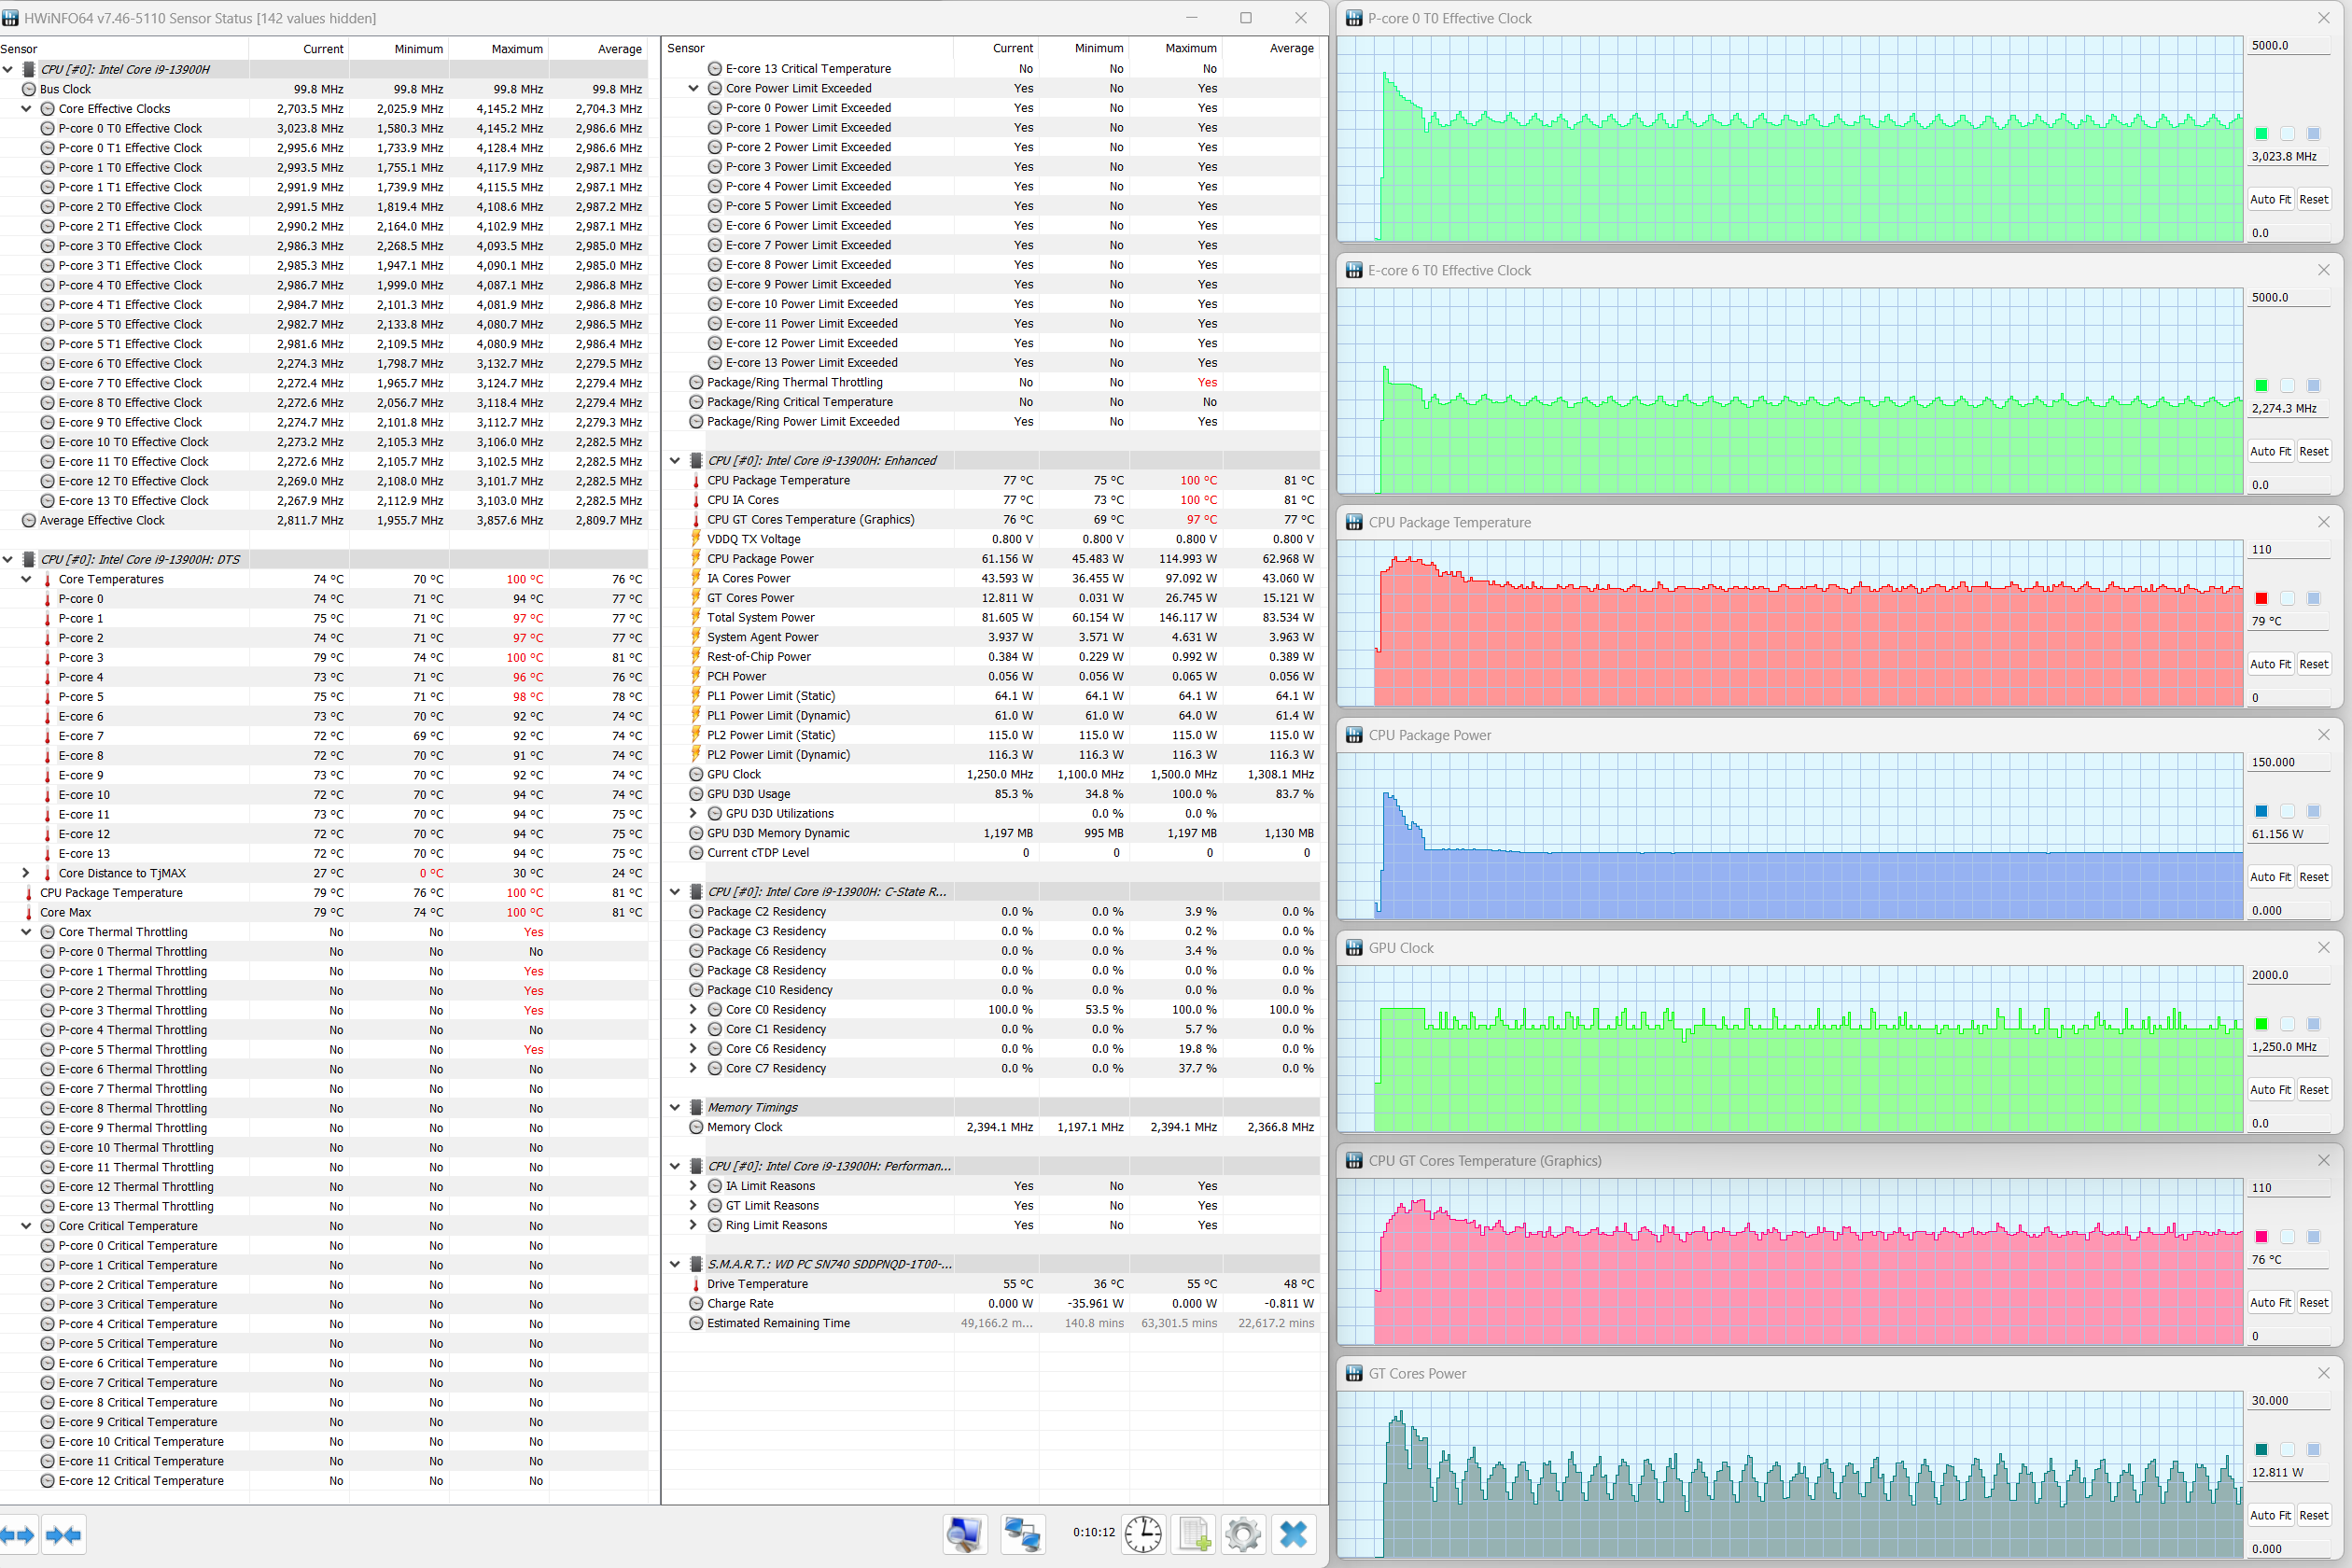Click Reset on CPU Package Power graph
Viewport: 2352px width, 1568px height.
point(2313,877)
